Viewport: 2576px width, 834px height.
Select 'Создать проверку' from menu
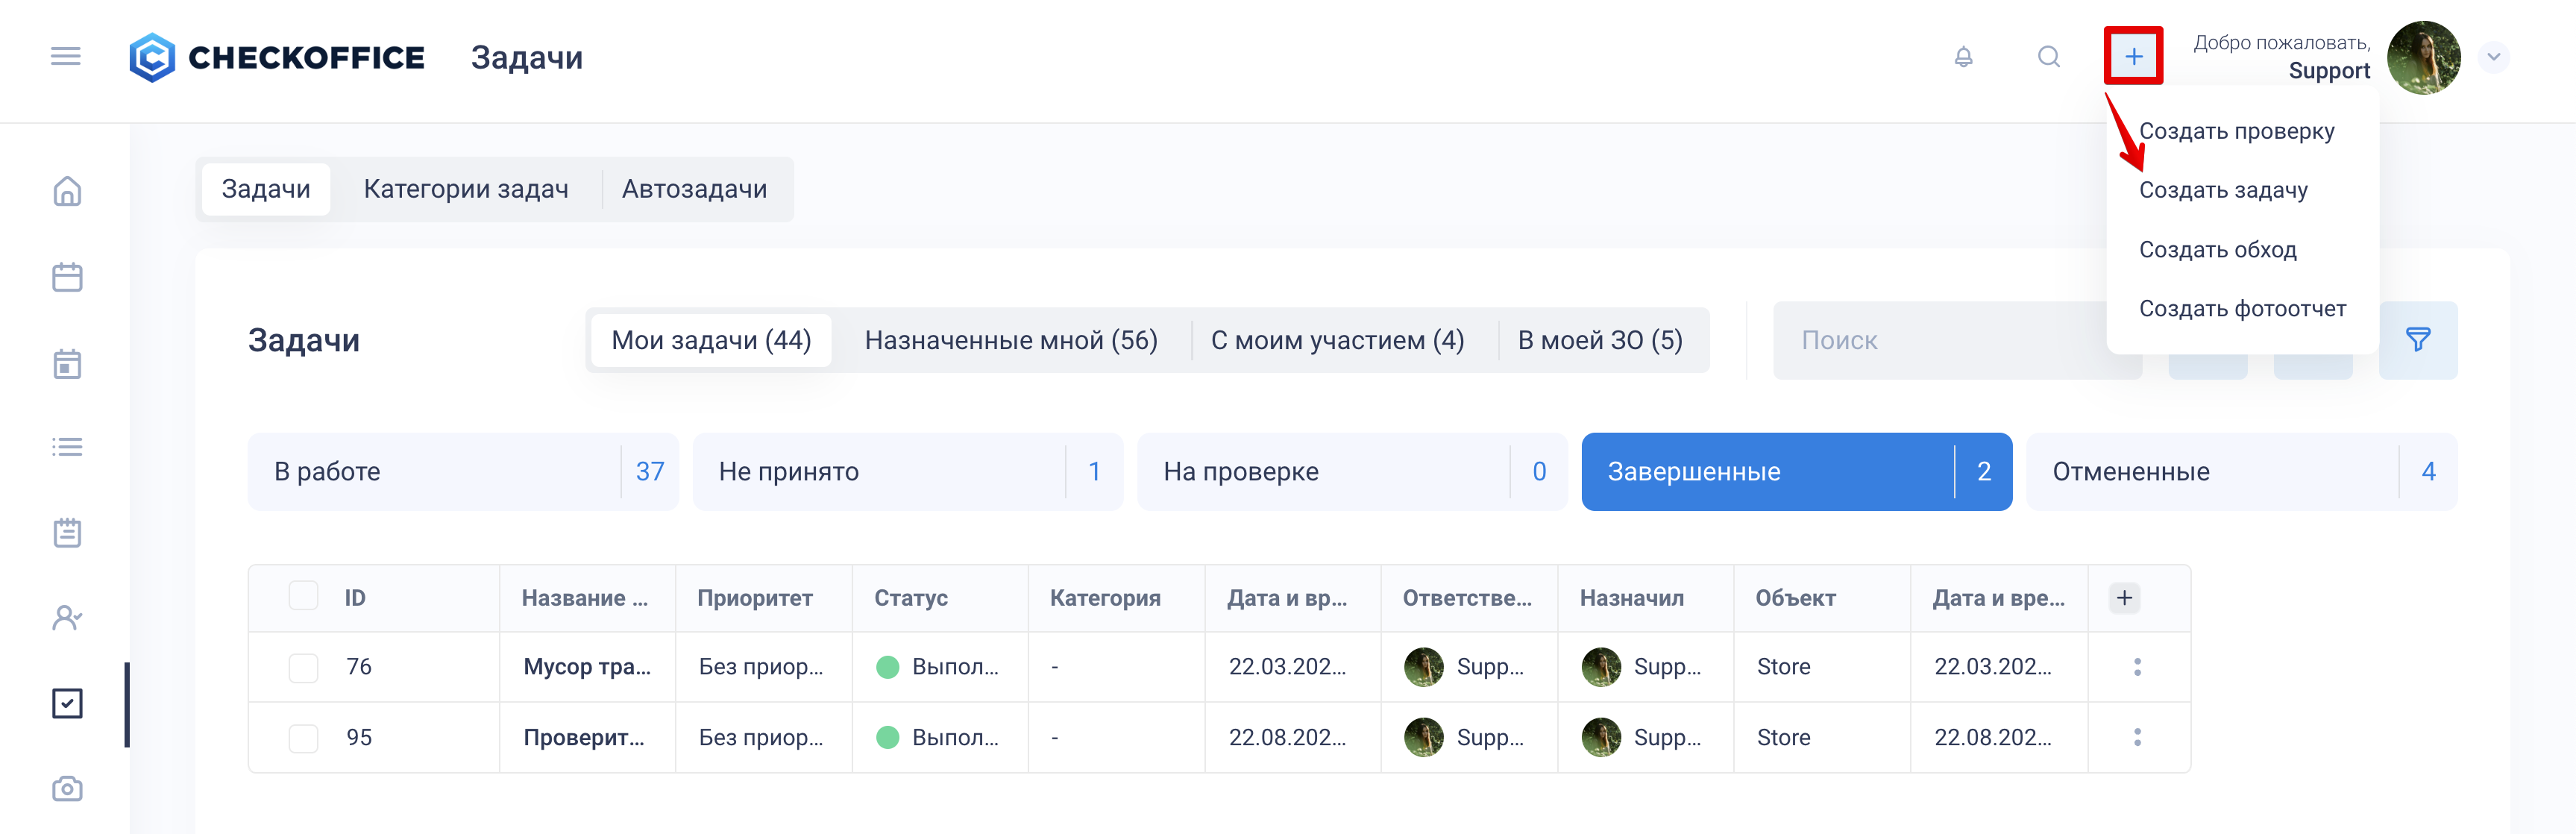click(x=2236, y=131)
